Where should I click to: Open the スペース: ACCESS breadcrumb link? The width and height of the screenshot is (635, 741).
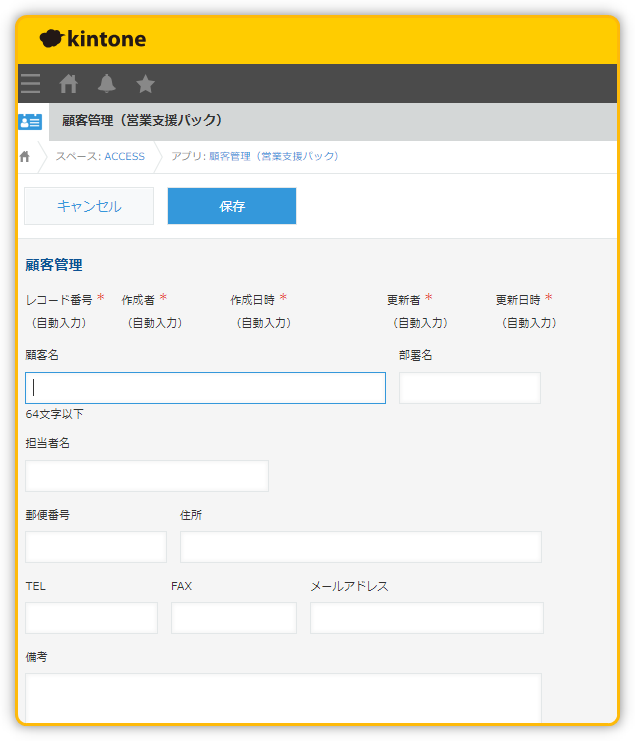tap(100, 157)
